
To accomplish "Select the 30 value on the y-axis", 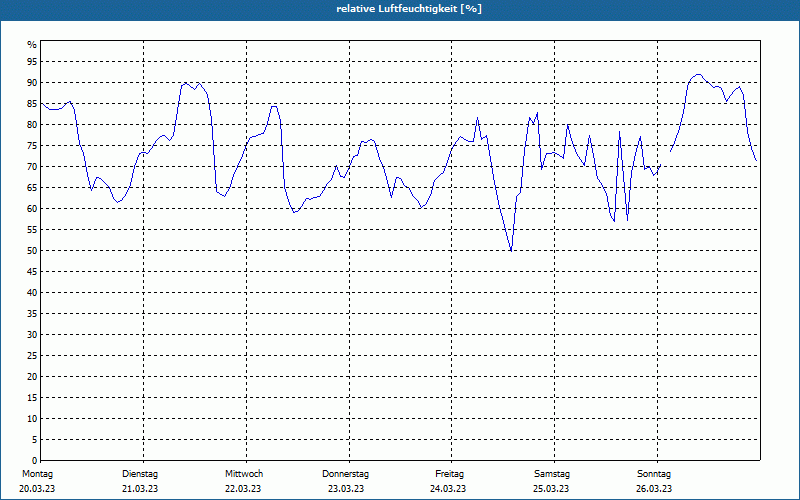I will click(32, 335).
